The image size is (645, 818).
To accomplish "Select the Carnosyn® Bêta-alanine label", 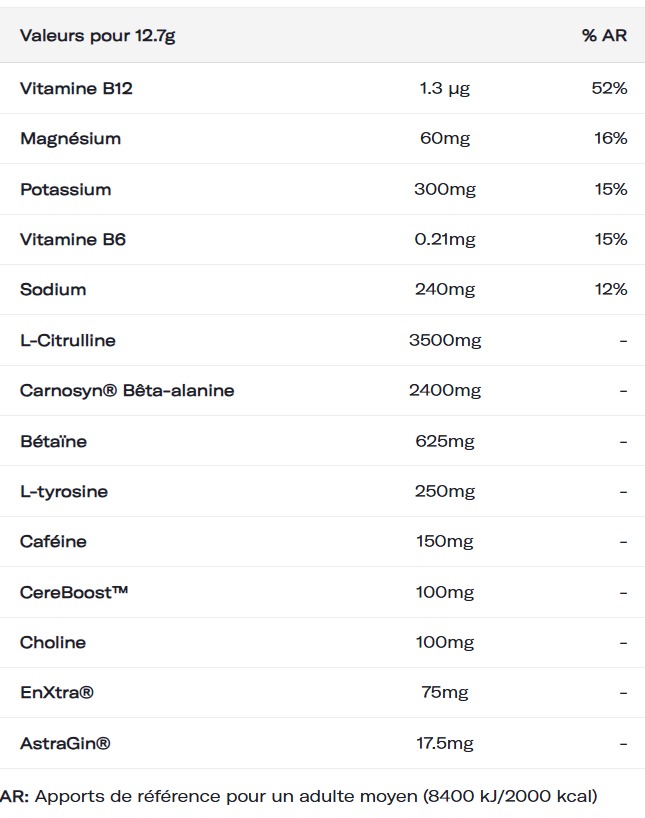I will click(x=127, y=390).
